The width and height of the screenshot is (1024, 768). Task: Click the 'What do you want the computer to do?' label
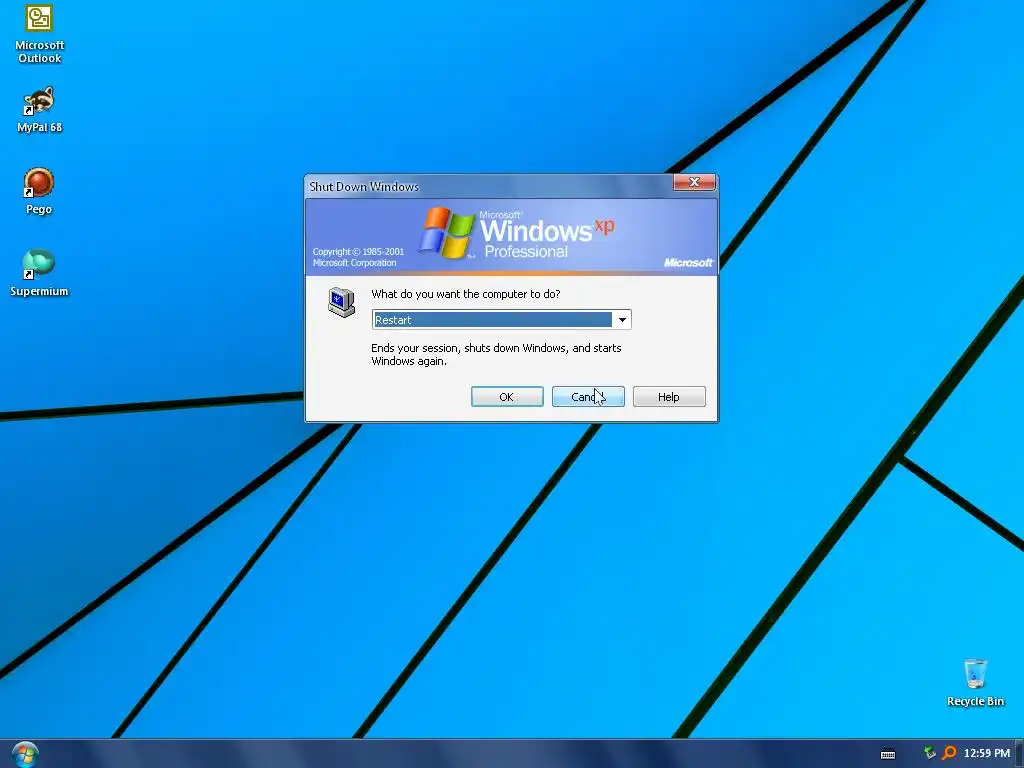(466, 294)
